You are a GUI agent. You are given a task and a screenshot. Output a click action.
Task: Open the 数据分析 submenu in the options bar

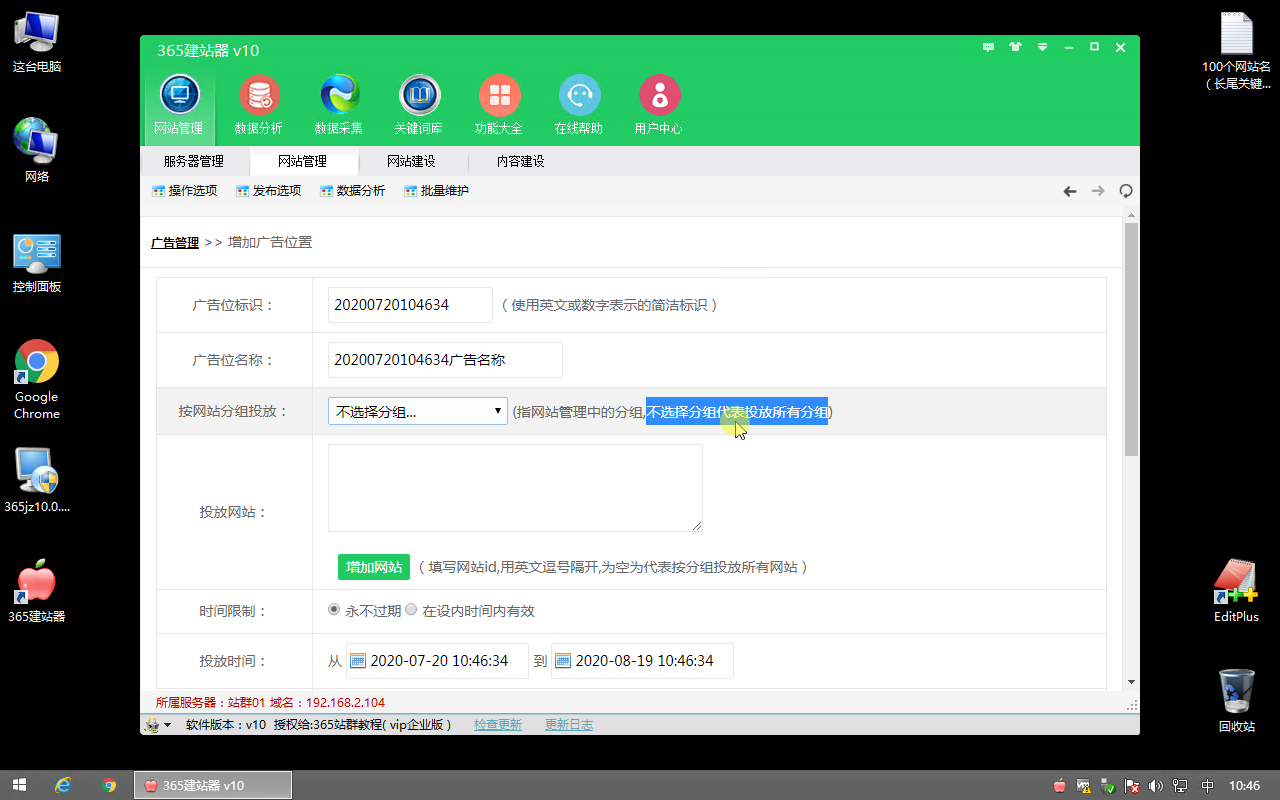(352, 191)
